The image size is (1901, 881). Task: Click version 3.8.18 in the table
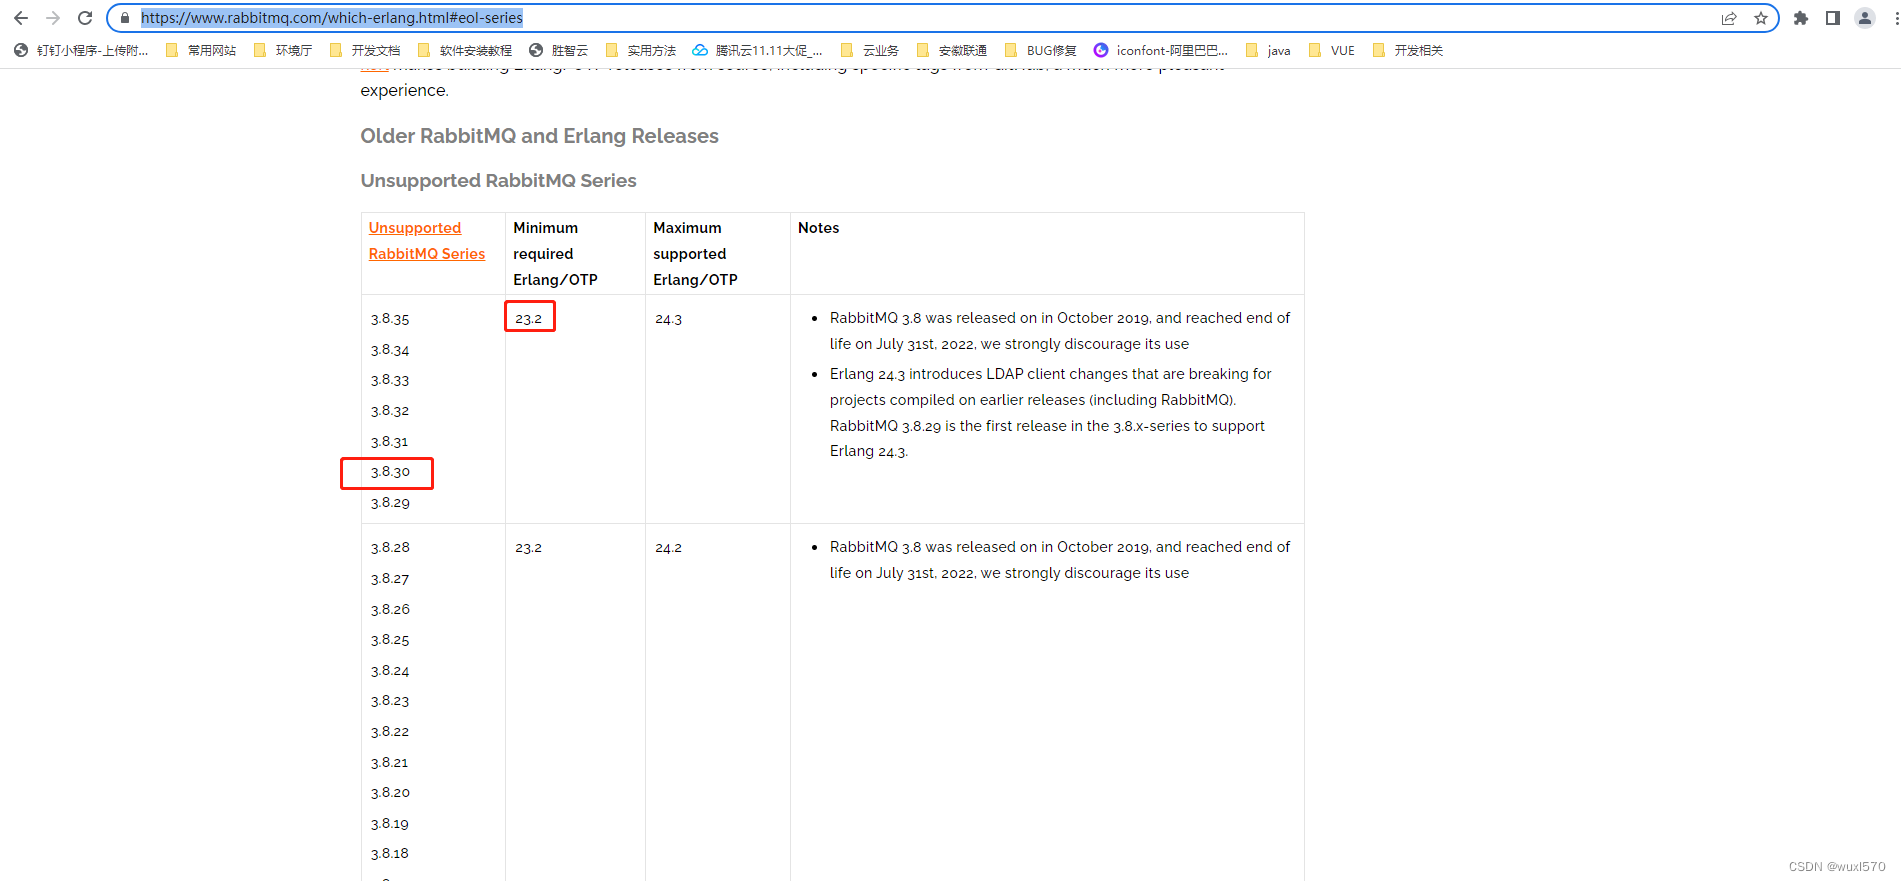tap(390, 854)
